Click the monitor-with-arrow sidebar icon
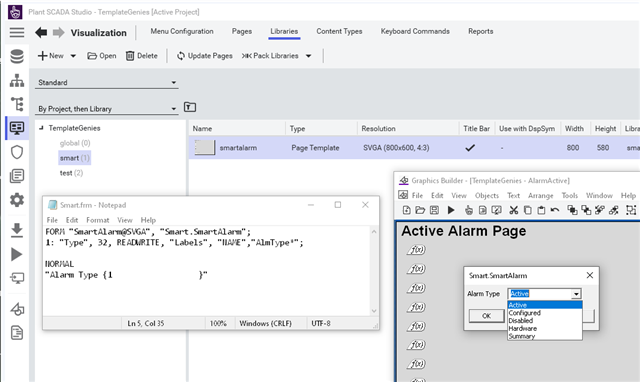Screen dimensions: 640x382 (17, 278)
